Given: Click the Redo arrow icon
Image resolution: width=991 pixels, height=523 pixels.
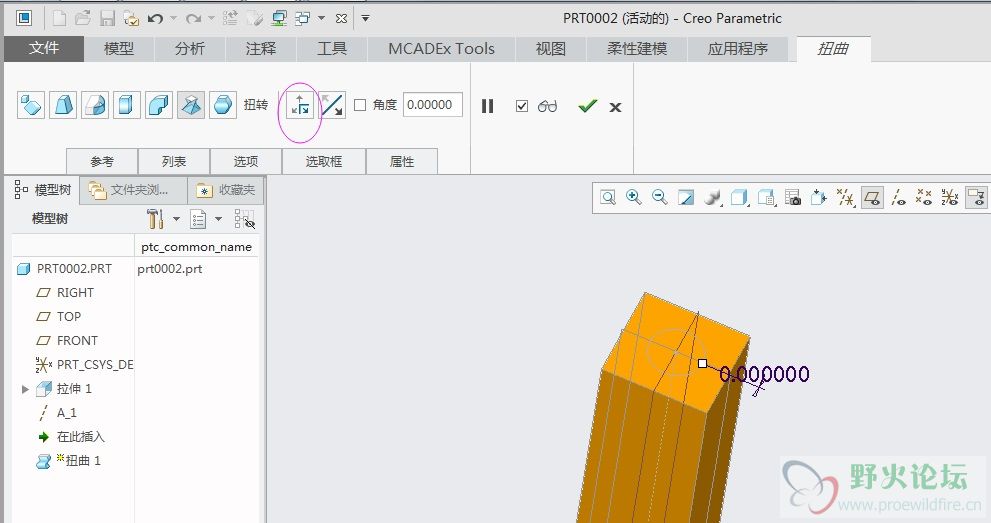Looking at the screenshot, I should (x=193, y=19).
